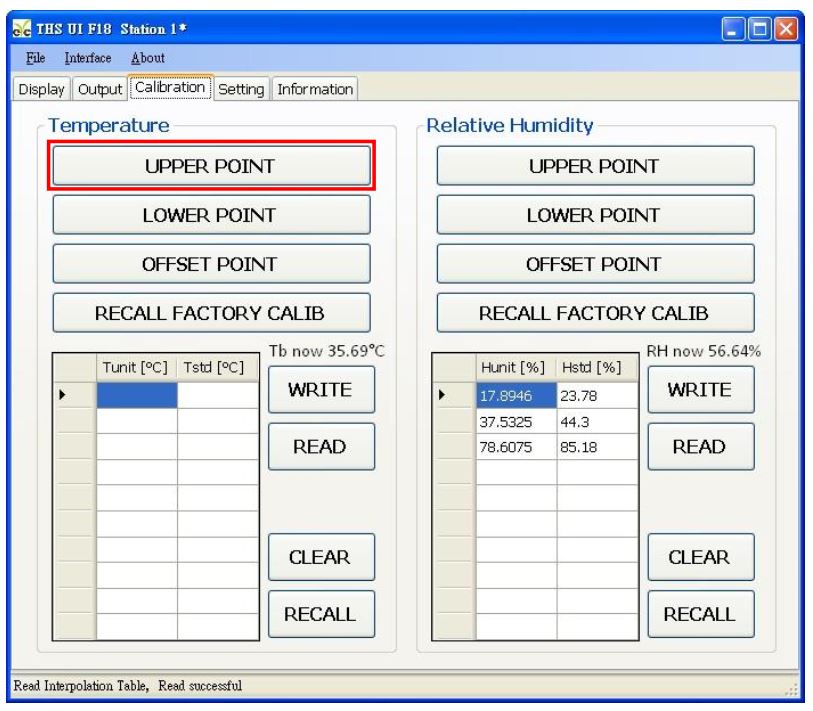Click Relative Humidity RECALL FACTORY CALIB
813x711 pixels.
click(x=595, y=313)
